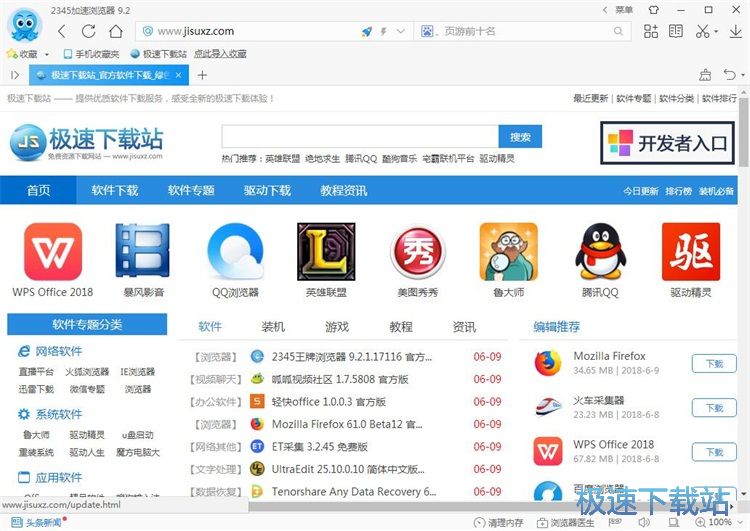Open the 收藏 favorites star button
Screen dimensions: 750x531
point(22,54)
